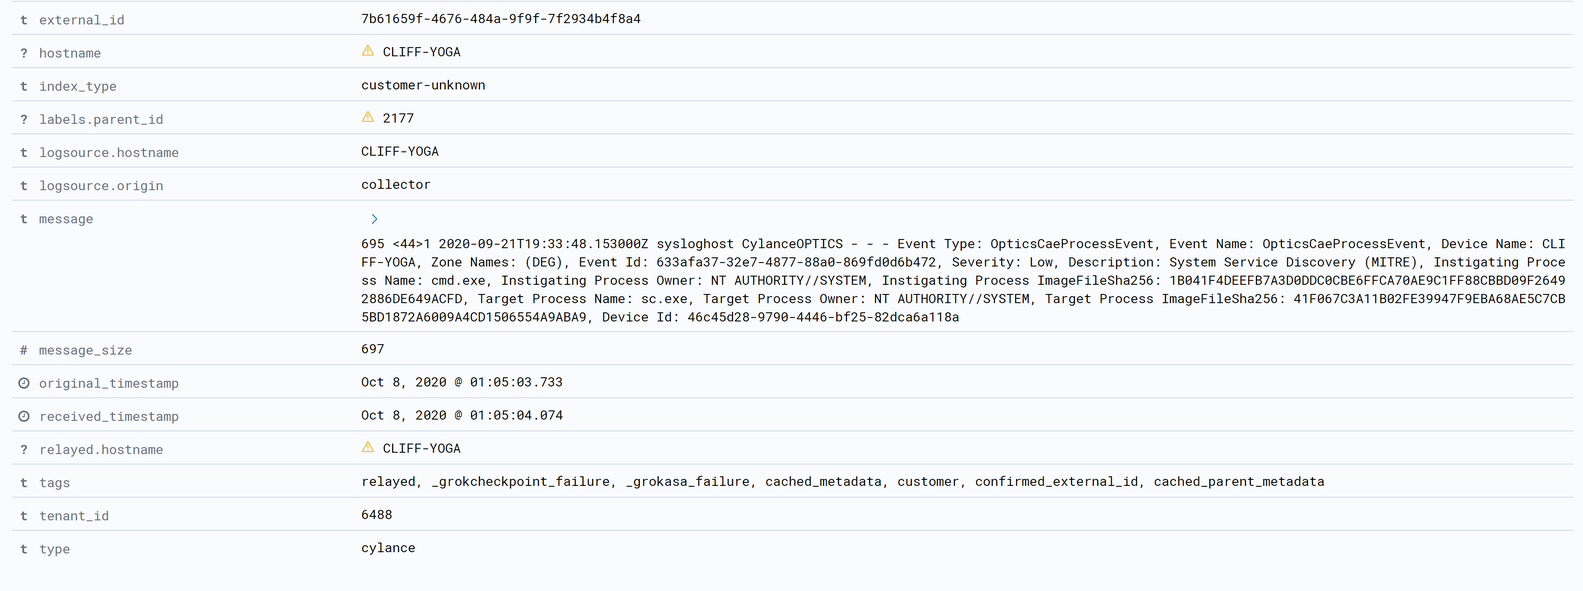Click the warning icon beside hostname value

368,51
